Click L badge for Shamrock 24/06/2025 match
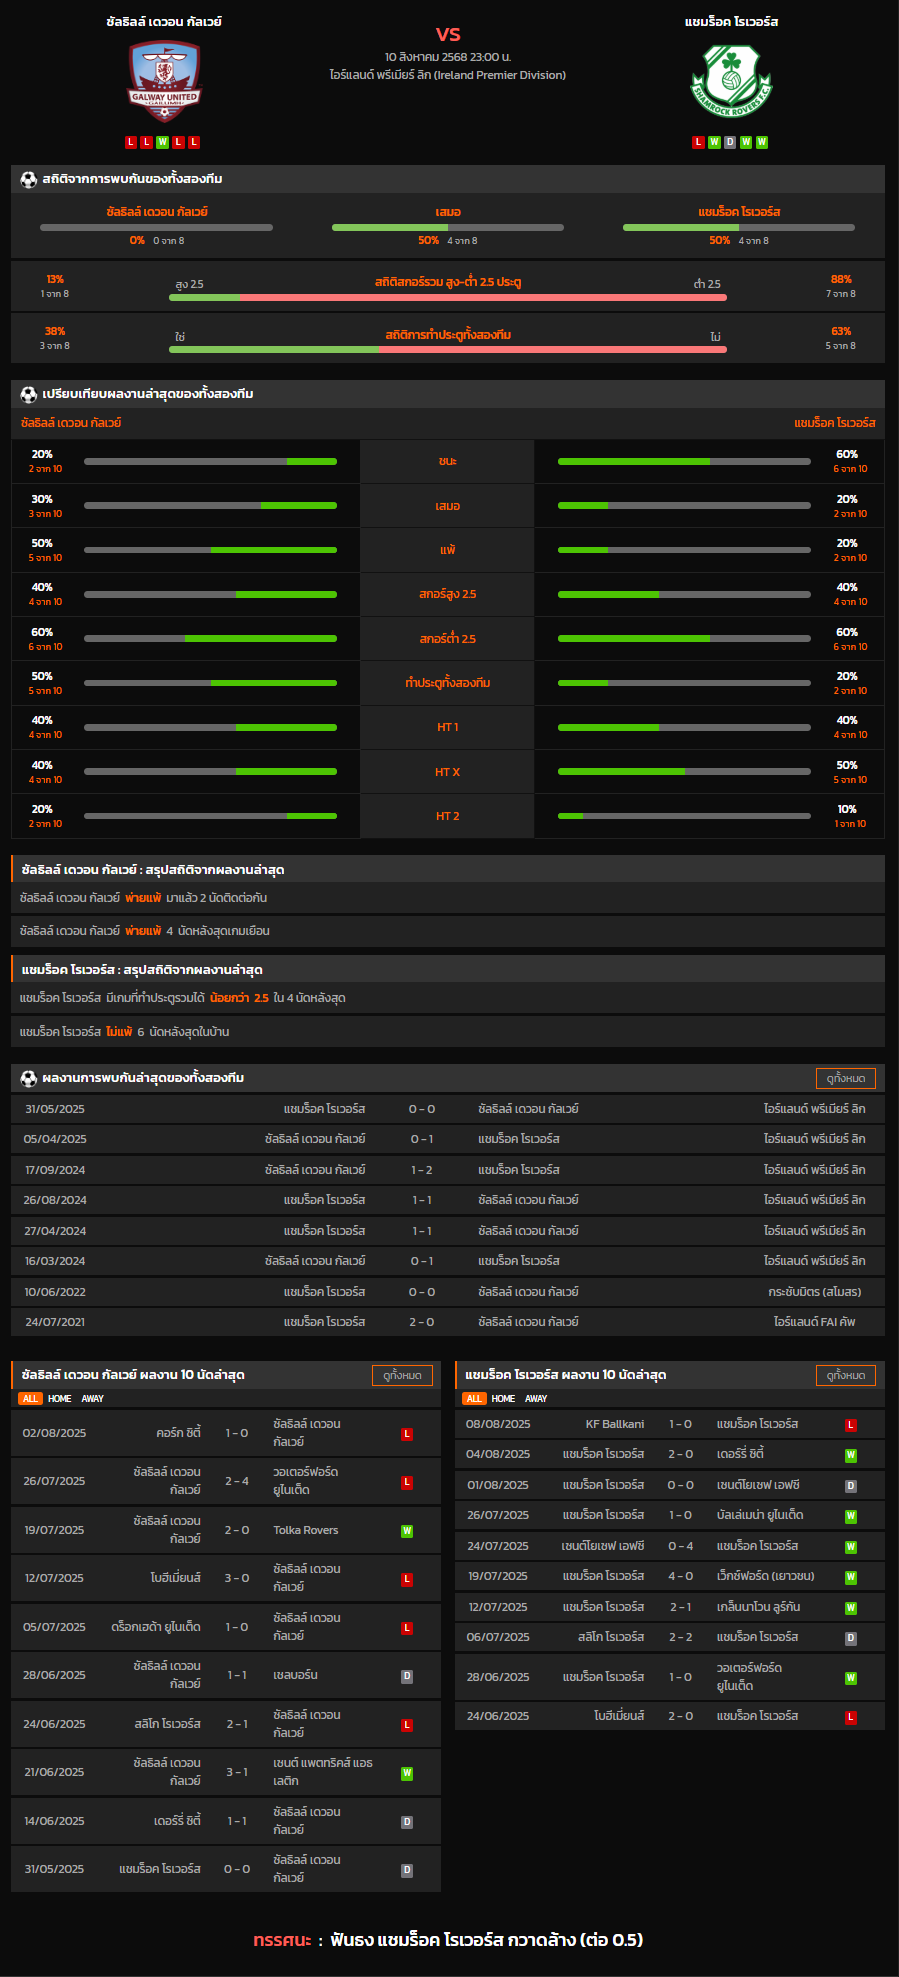 click(x=851, y=1717)
